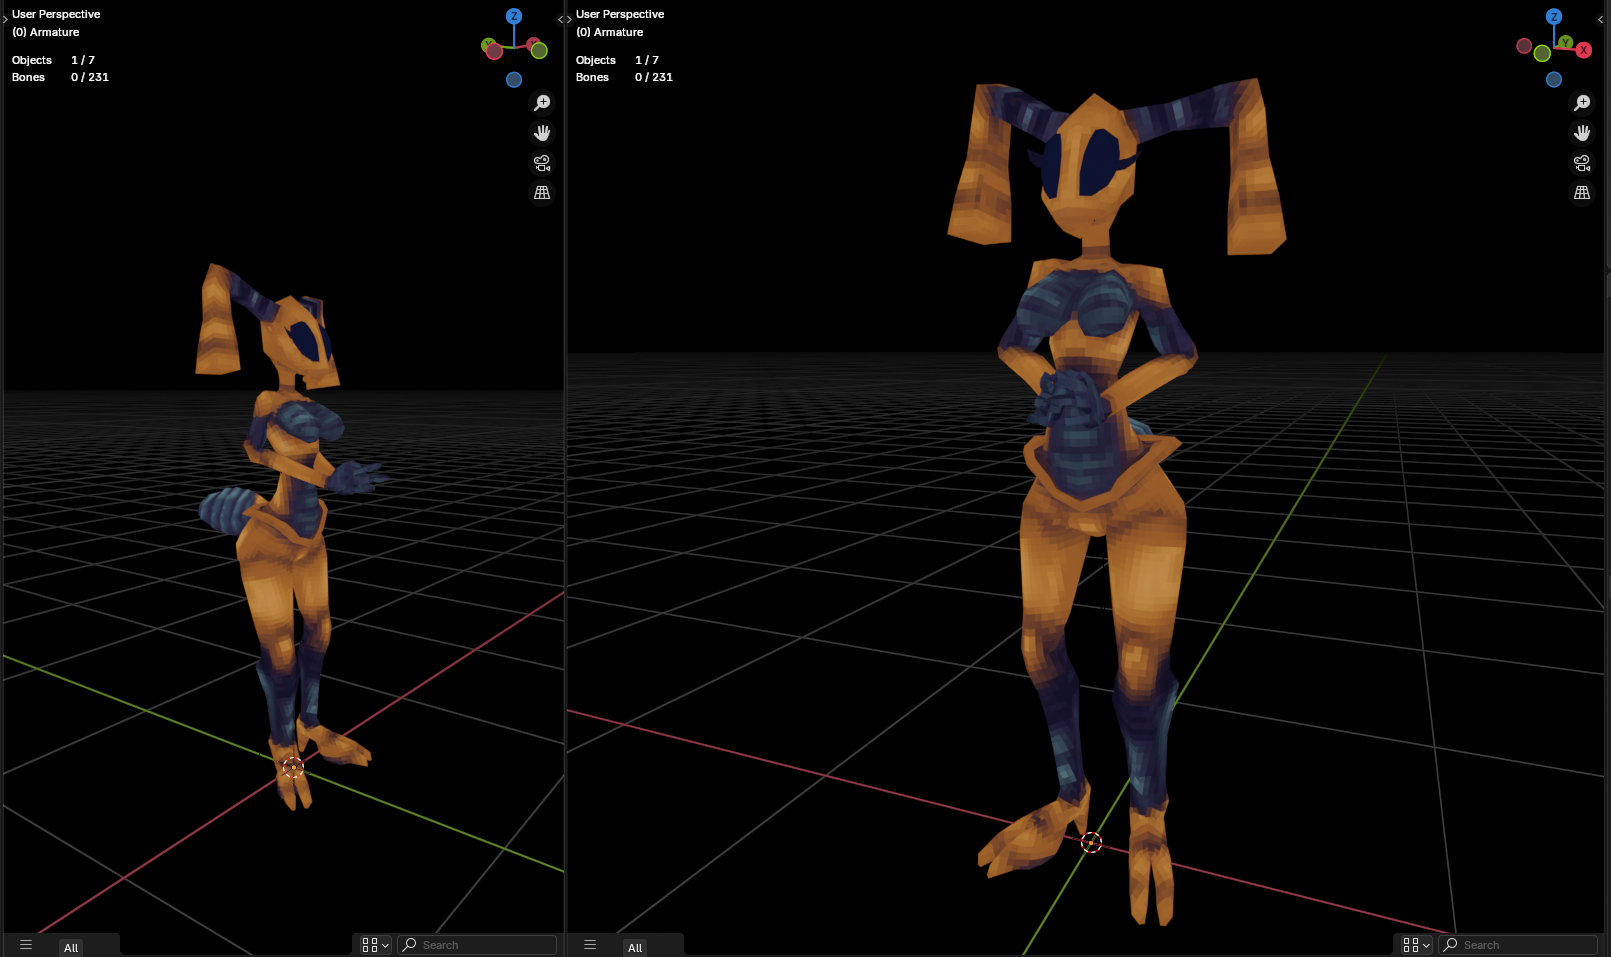Click 'Bones' stat label in right viewport
Image resolution: width=1611 pixels, height=957 pixels.
tap(592, 77)
